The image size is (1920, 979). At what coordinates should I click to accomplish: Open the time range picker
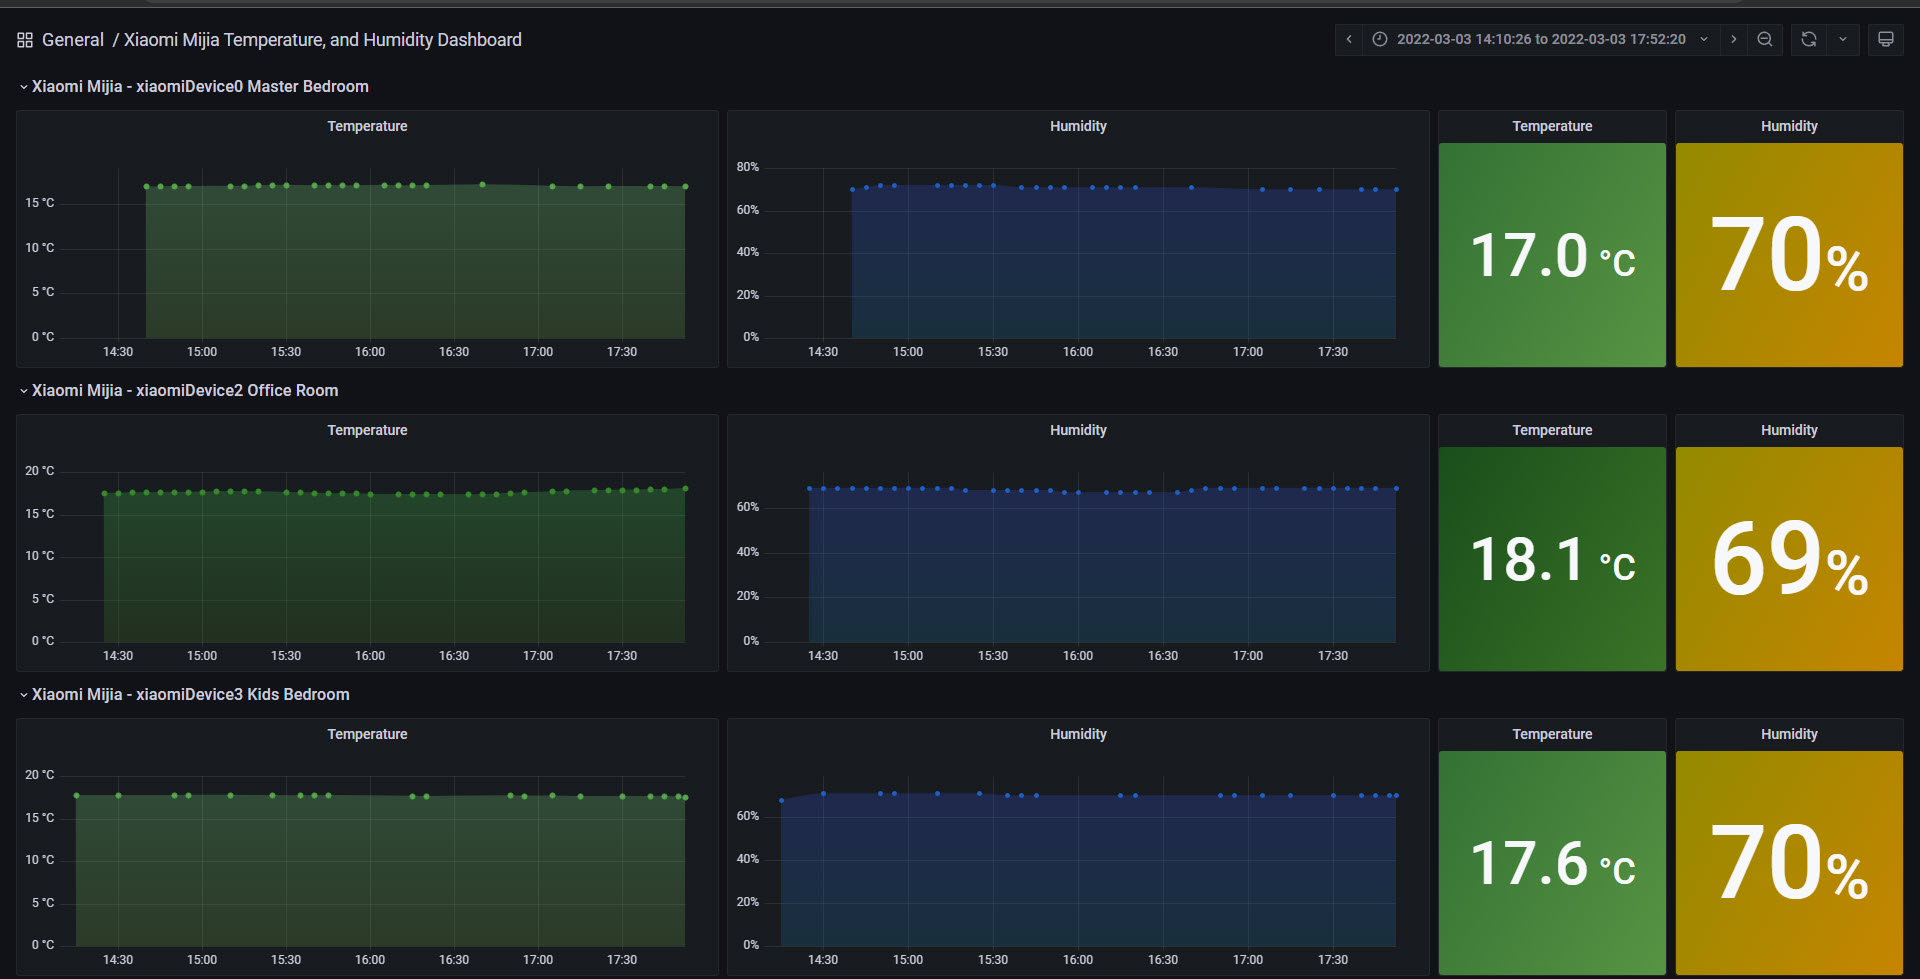coord(1541,39)
